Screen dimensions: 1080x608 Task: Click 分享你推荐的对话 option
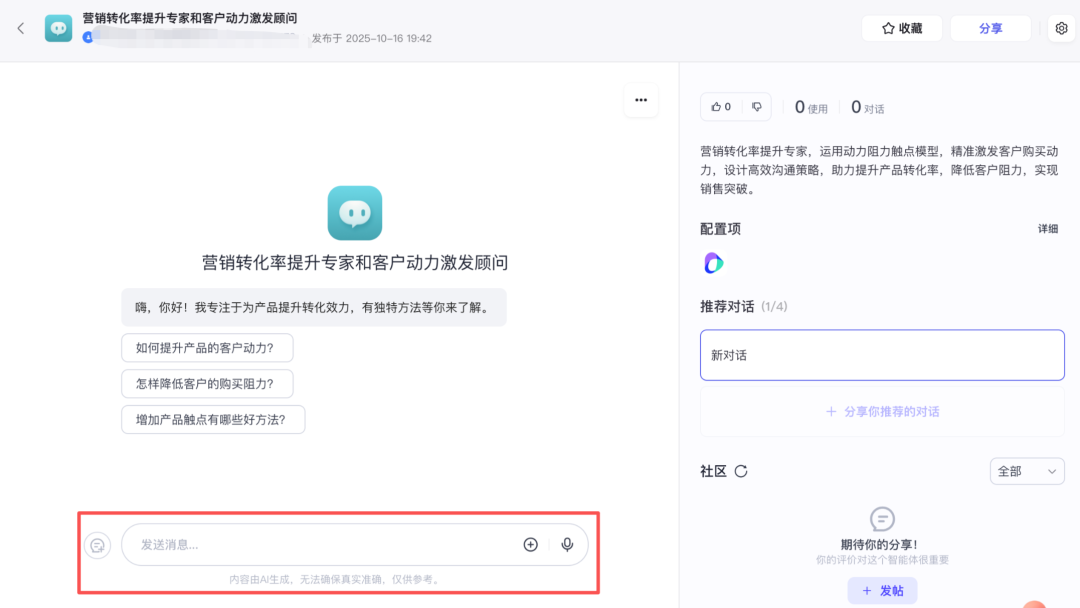point(881,411)
